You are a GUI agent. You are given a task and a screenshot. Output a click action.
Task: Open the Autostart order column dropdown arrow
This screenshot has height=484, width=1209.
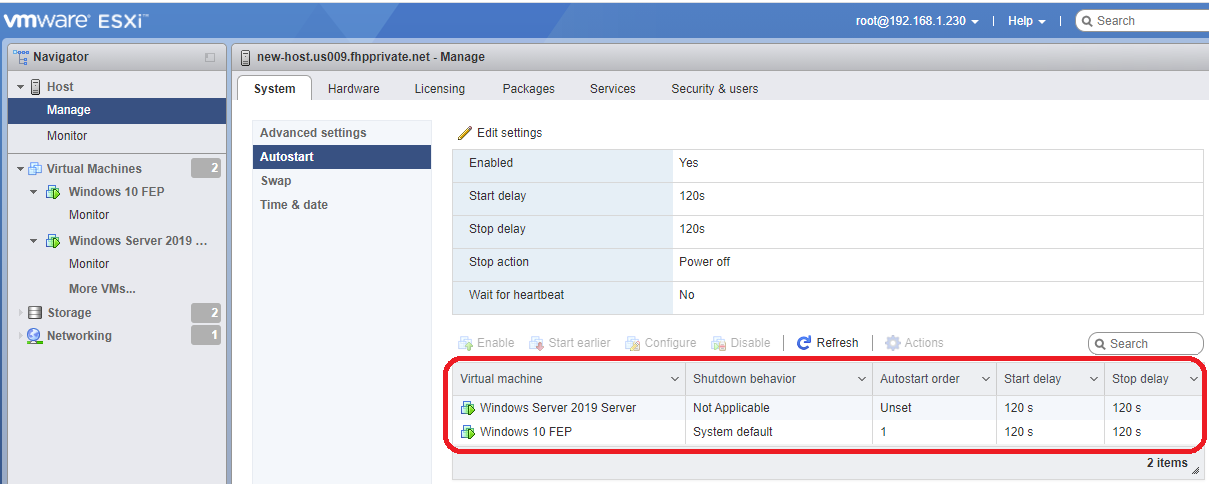(x=985, y=380)
